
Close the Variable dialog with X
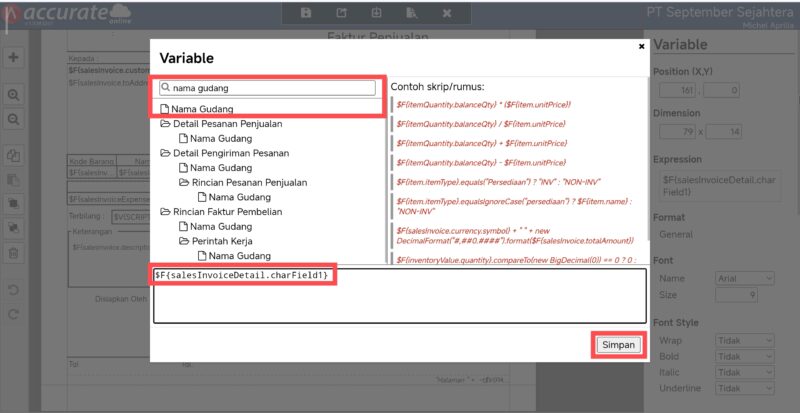(641, 46)
